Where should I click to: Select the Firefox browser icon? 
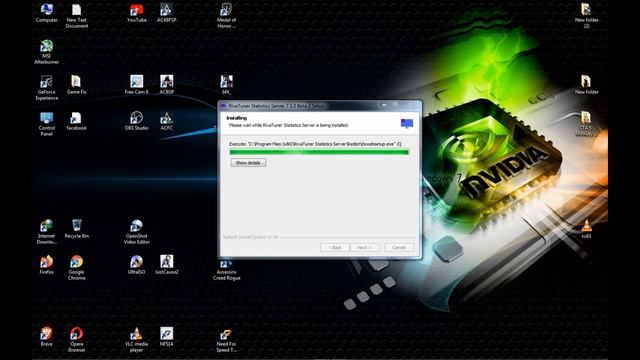[x=46, y=265]
